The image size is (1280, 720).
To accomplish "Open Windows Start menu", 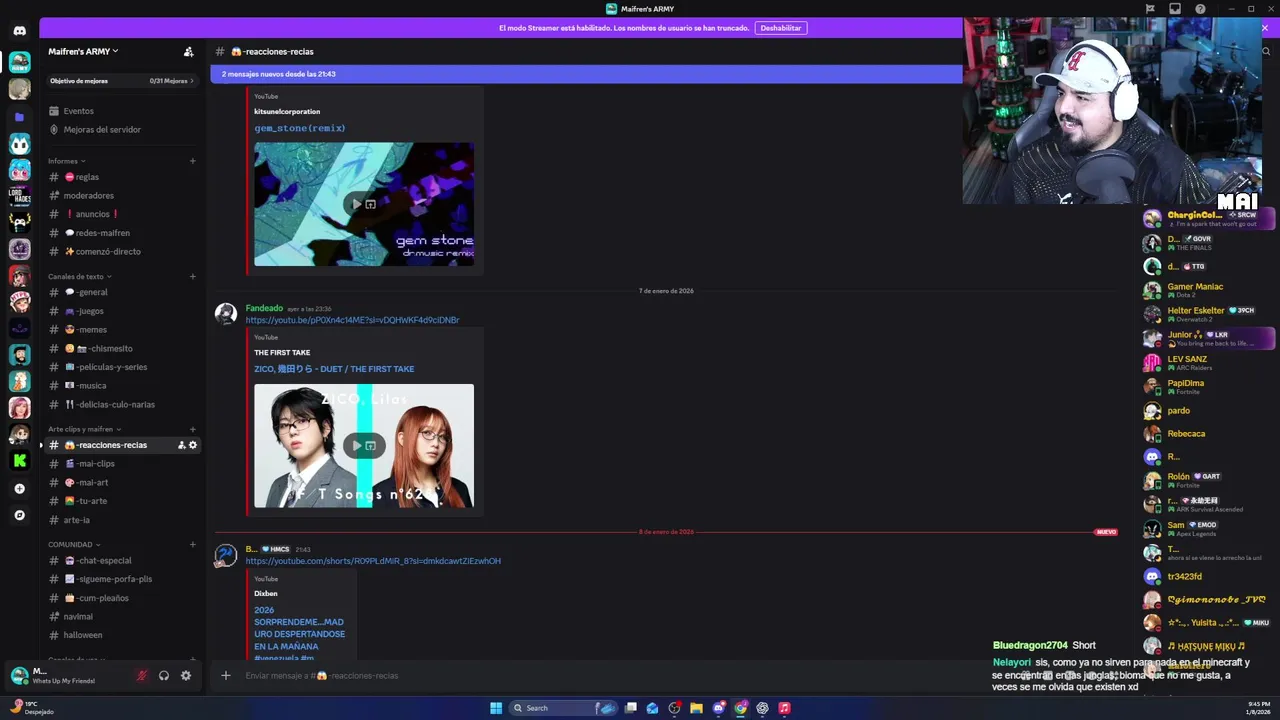I will point(496,708).
